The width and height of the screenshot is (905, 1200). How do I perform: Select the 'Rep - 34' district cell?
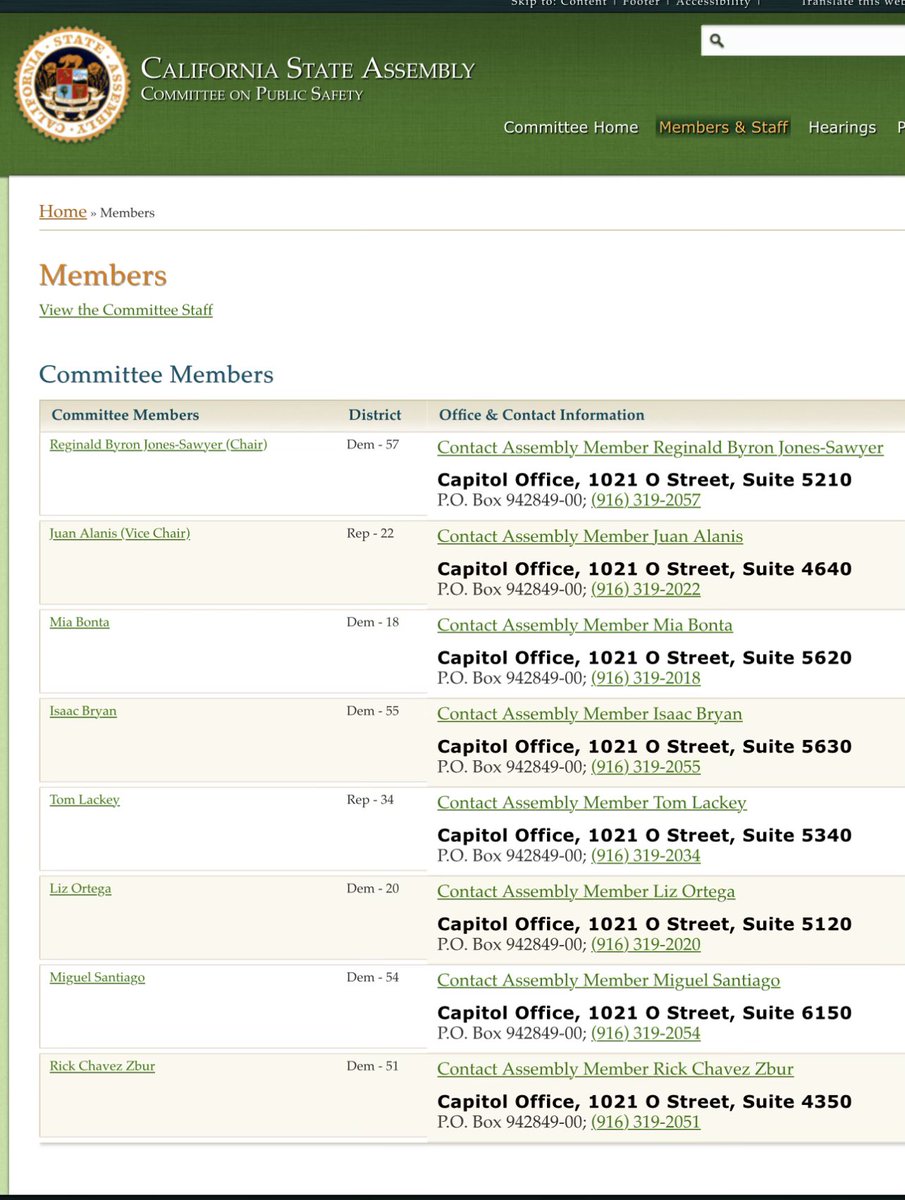click(x=371, y=800)
